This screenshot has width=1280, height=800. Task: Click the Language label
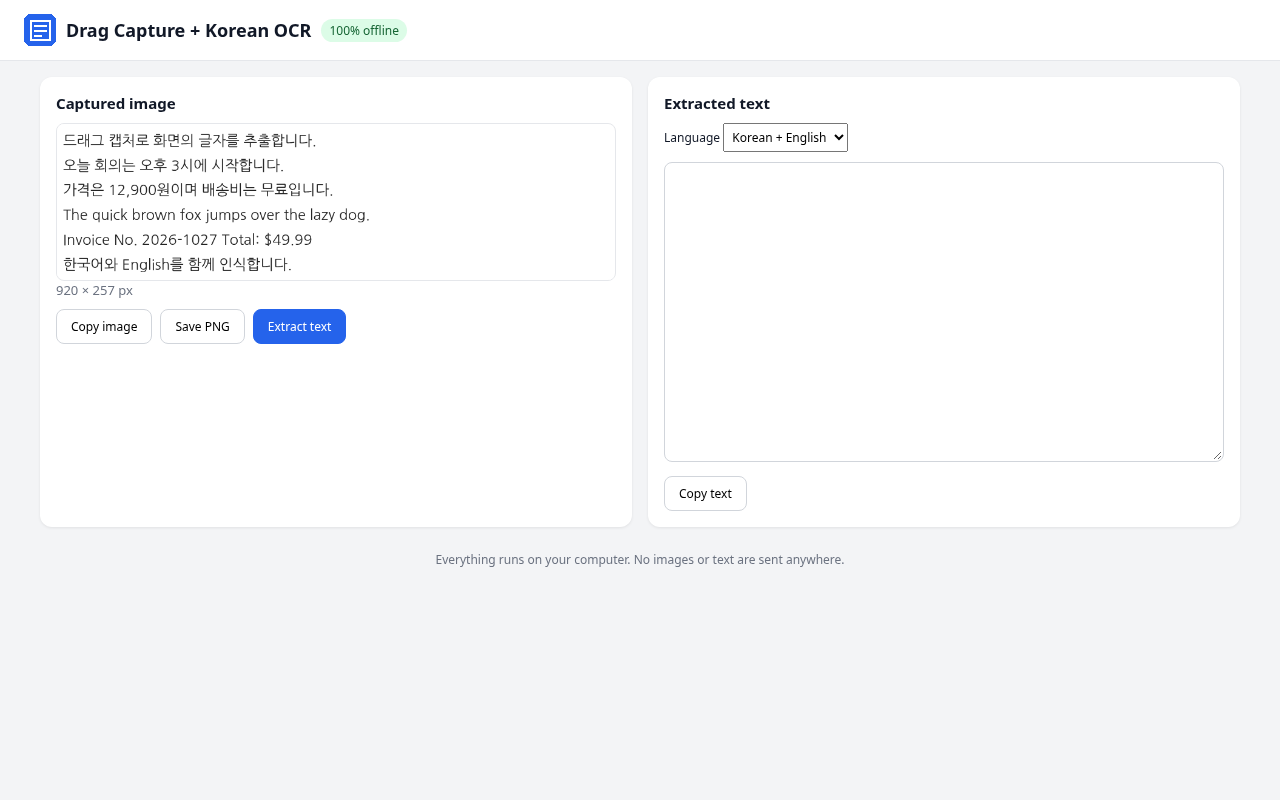pyautogui.click(x=692, y=138)
